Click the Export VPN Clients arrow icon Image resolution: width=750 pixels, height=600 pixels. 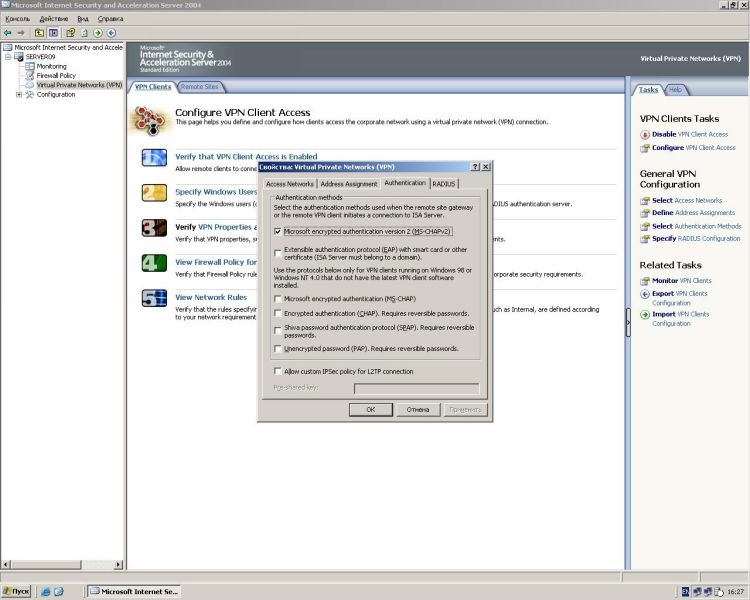click(x=645, y=294)
